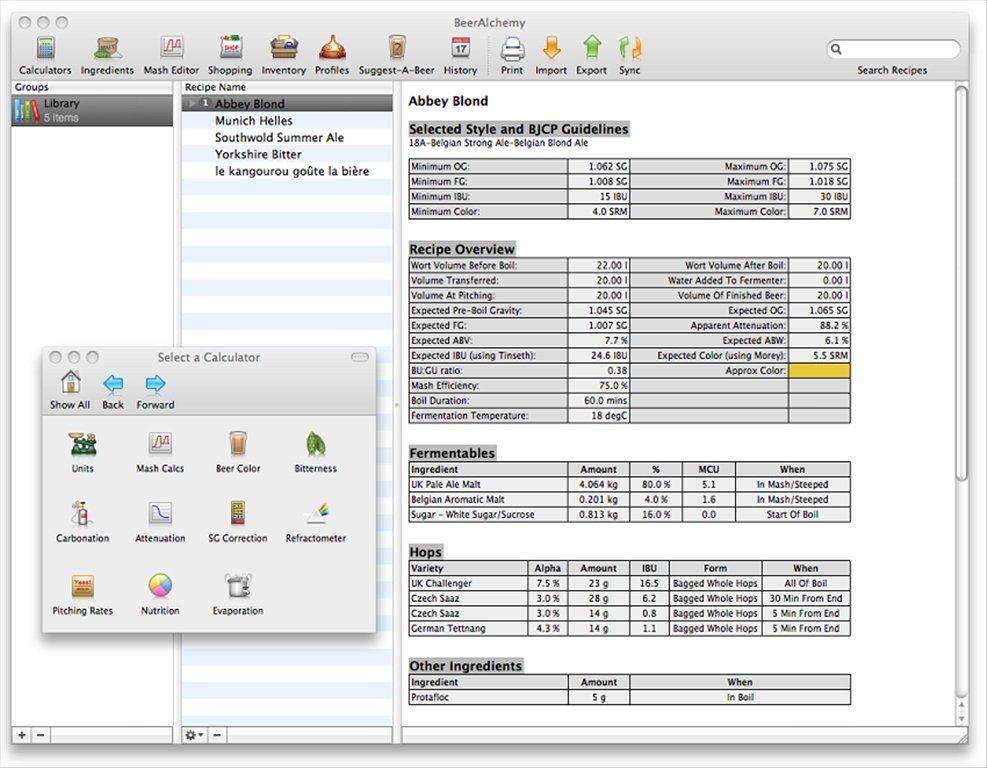Select the Abbey Blond recipe row

287,103
